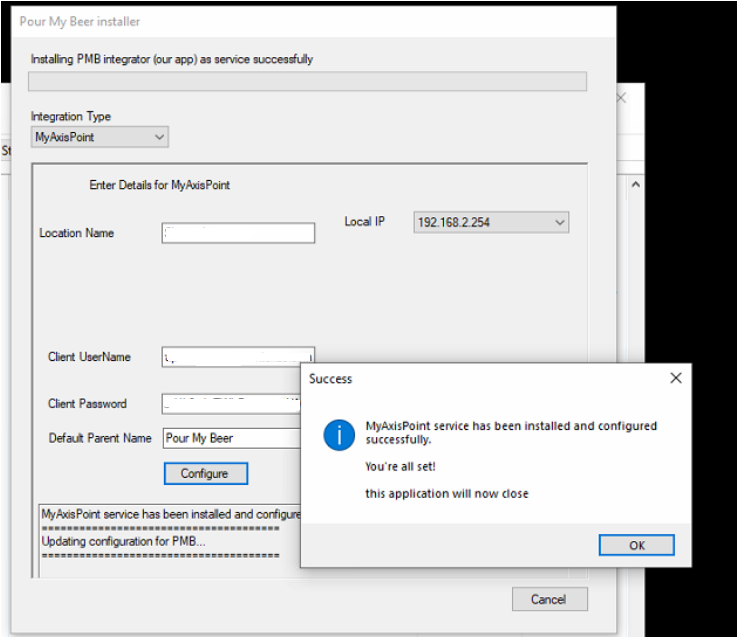
Task: Click OK in the Success dialog
Action: pos(636,545)
